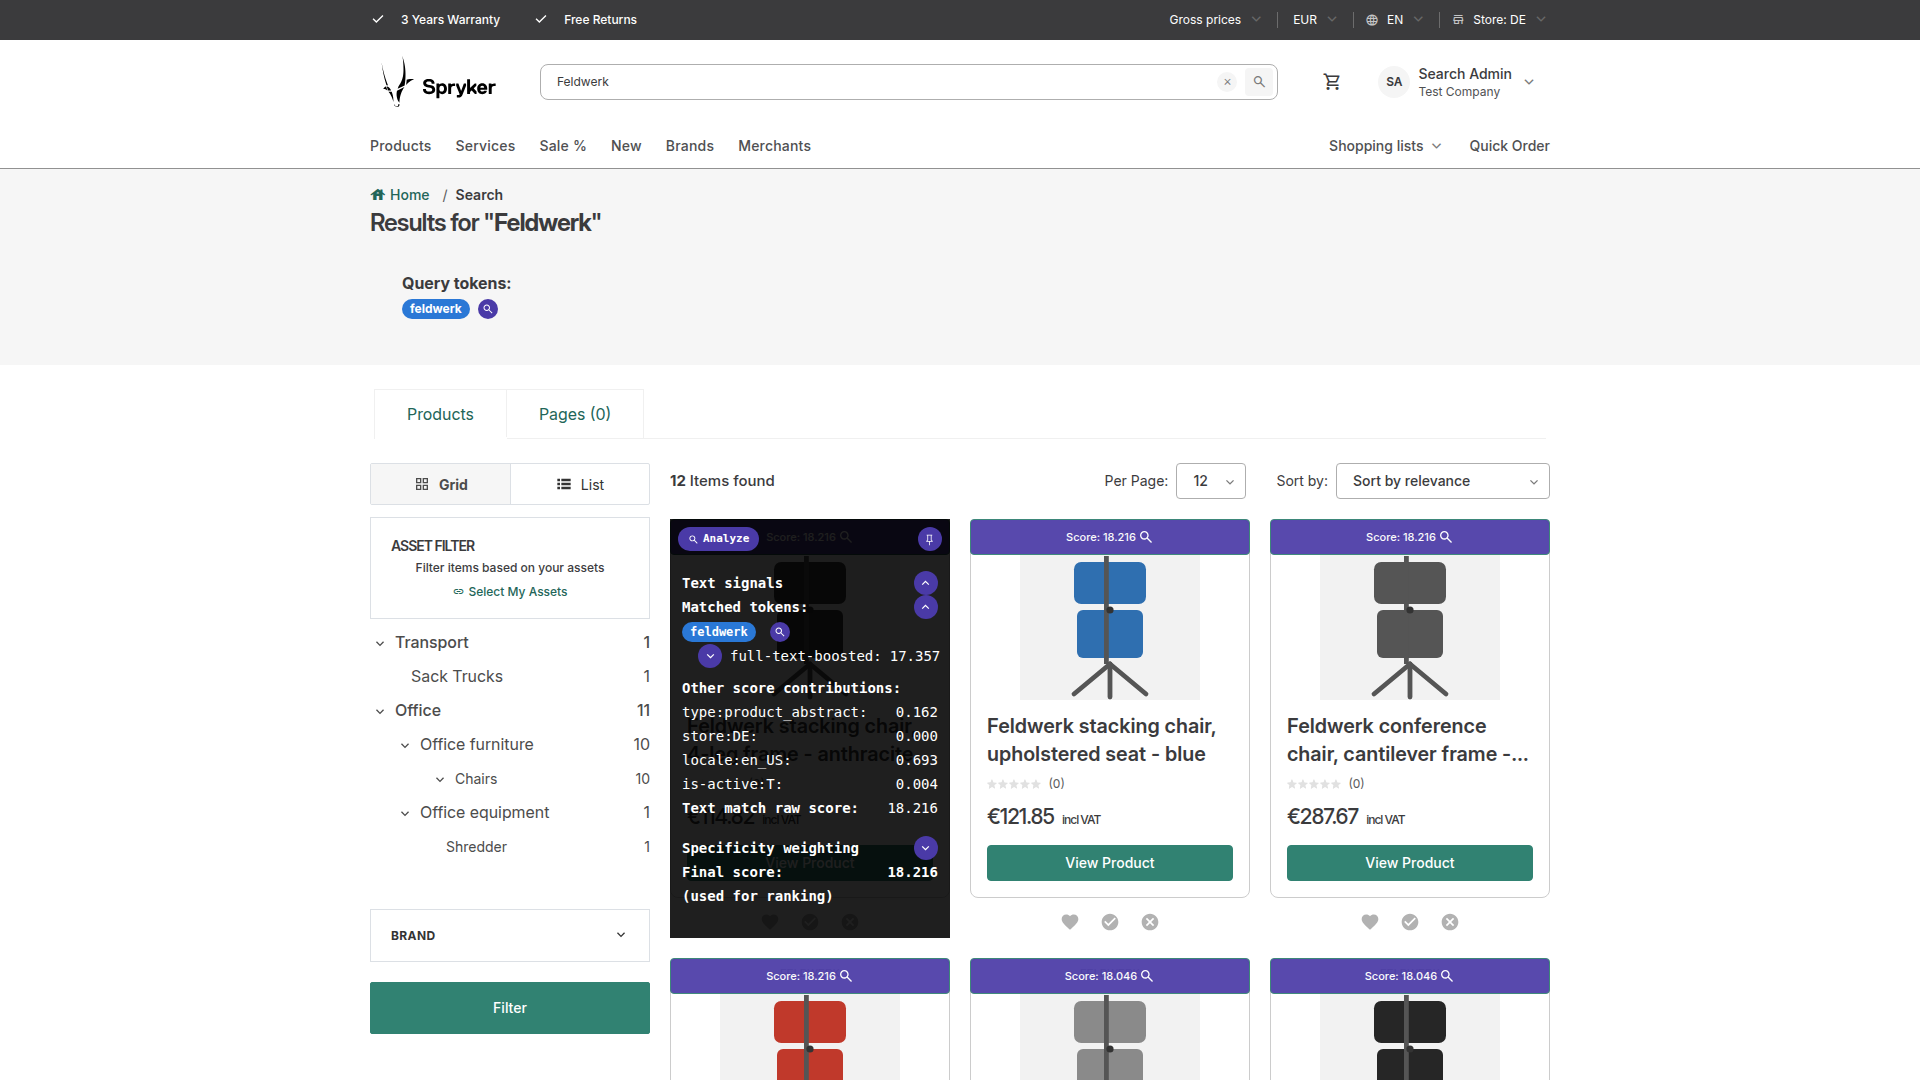View Product for blue stacking chair

pos(1110,863)
